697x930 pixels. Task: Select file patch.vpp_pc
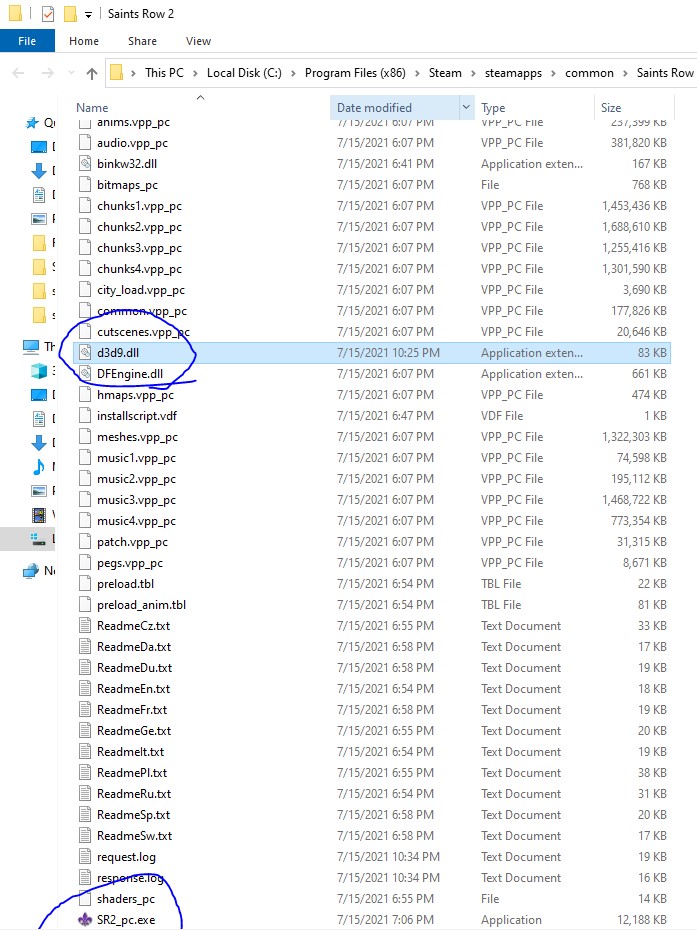pyautogui.click(x=132, y=542)
